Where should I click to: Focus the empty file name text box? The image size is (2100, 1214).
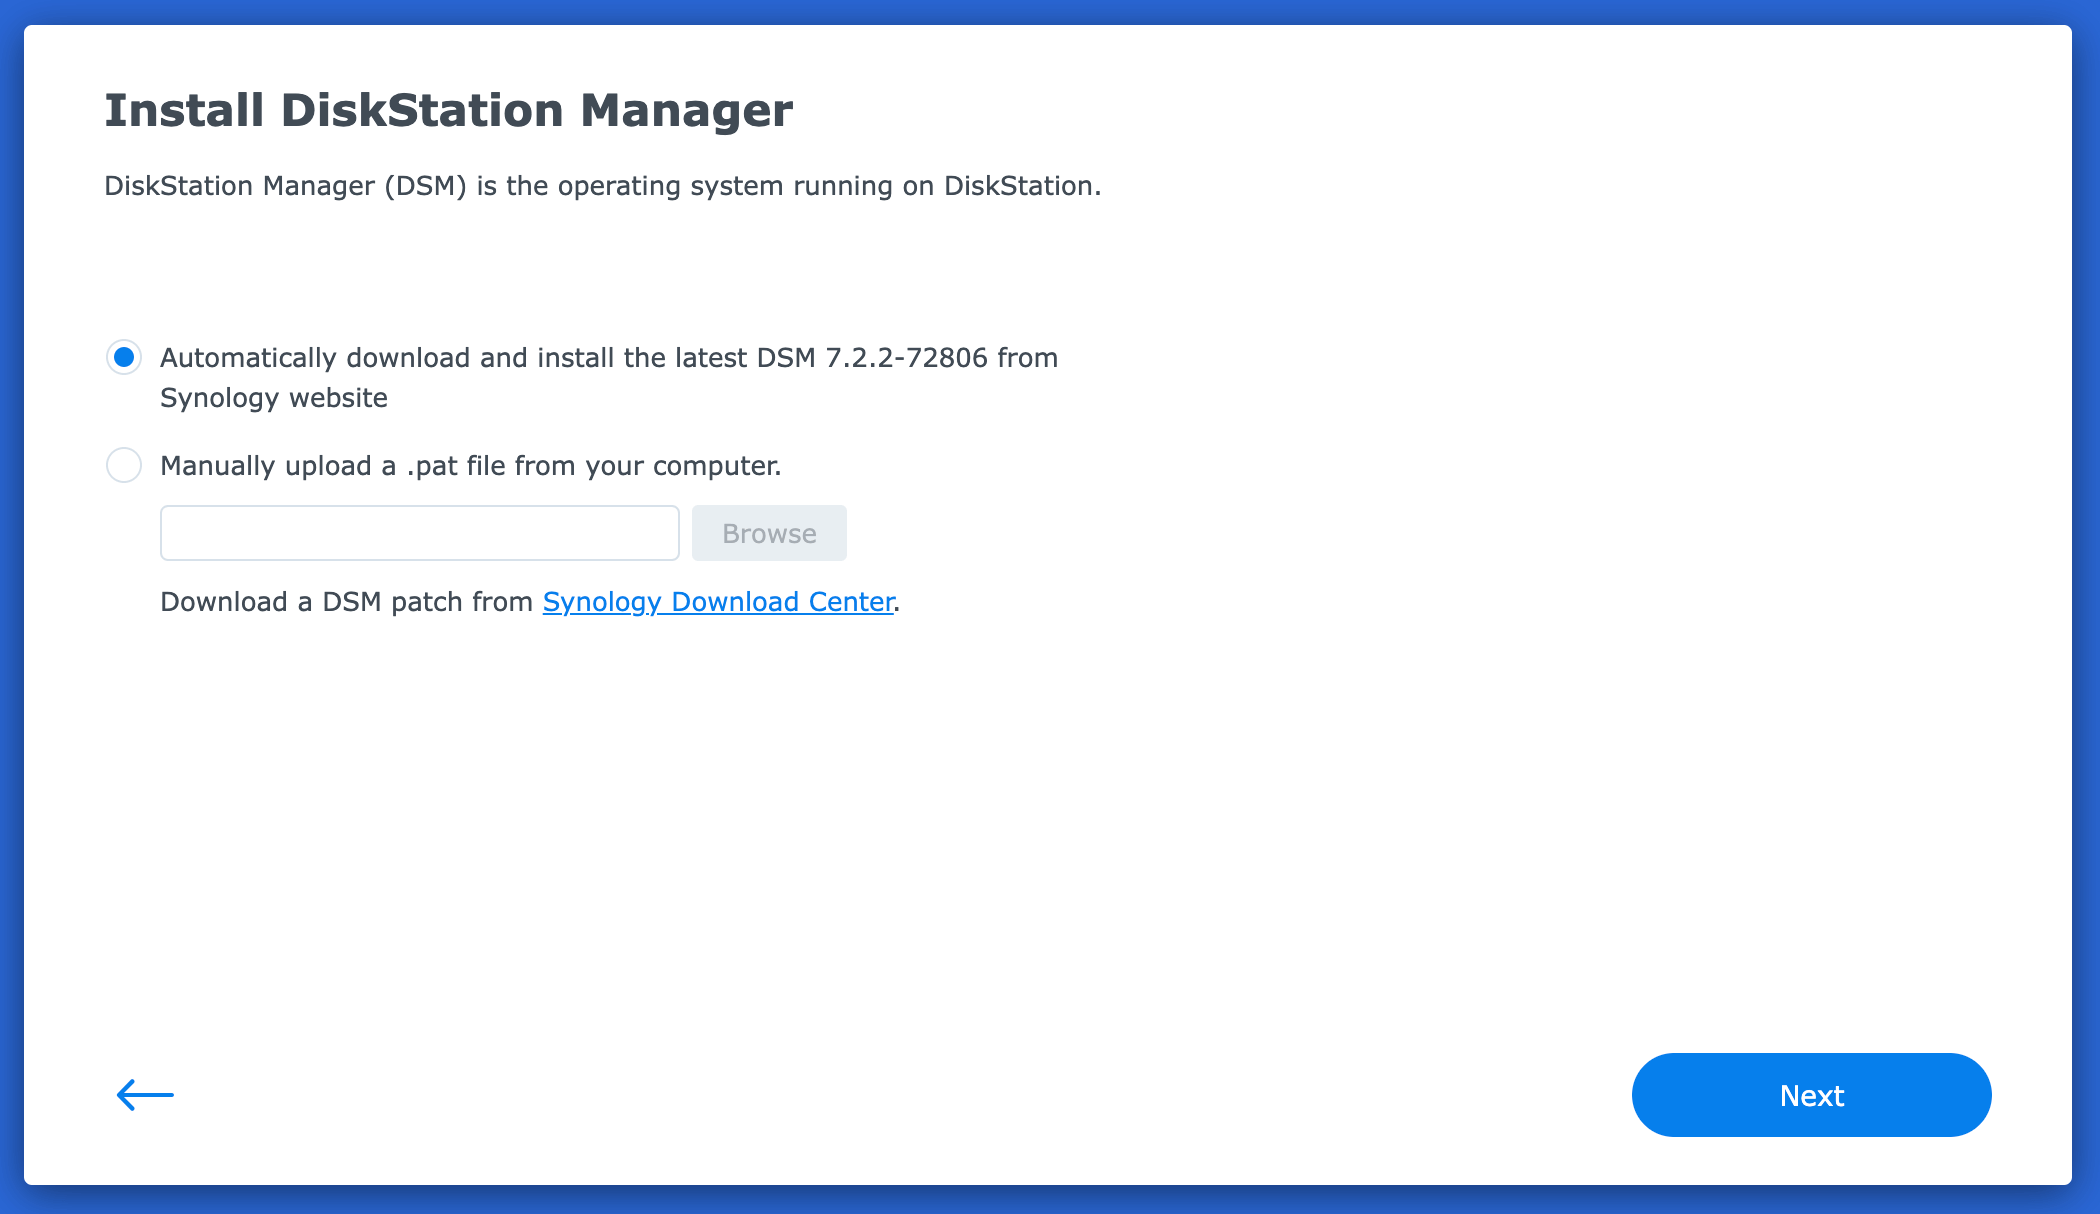(419, 533)
